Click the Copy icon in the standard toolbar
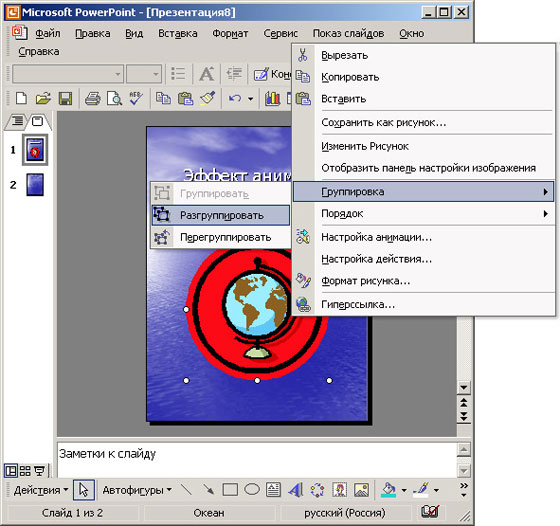This screenshot has width=560, height=526. (x=163, y=98)
